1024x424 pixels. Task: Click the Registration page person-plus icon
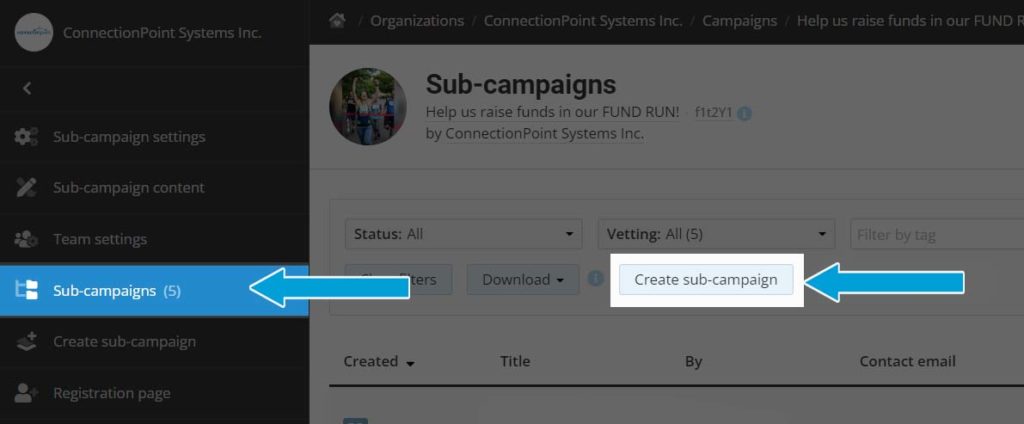coord(26,393)
